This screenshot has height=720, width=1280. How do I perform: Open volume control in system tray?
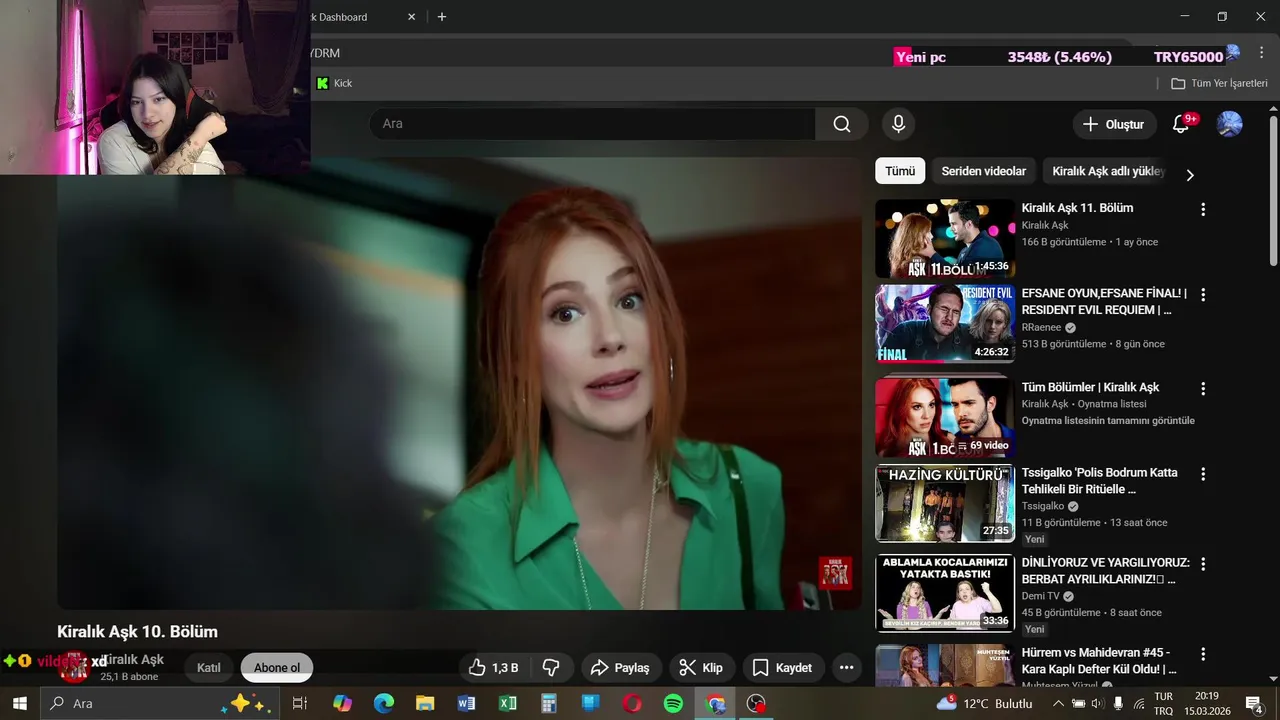tap(1098, 703)
